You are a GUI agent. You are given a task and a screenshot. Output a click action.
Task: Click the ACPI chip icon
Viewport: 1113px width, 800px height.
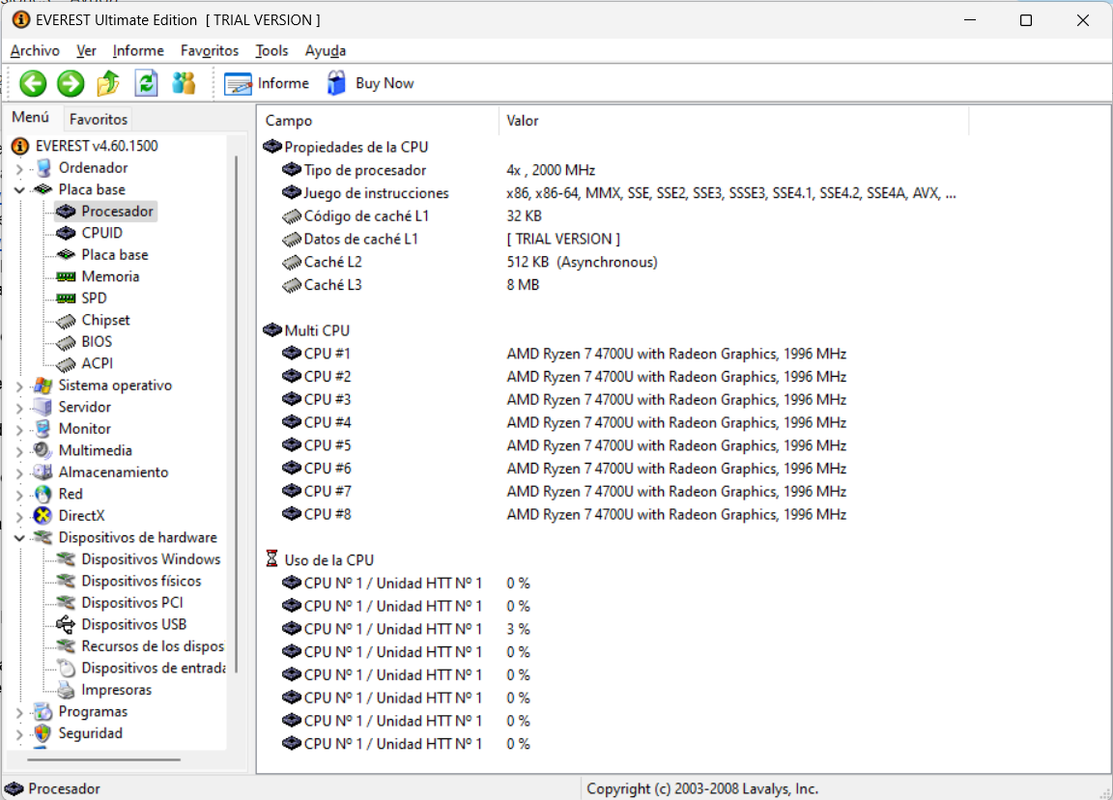pos(66,364)
